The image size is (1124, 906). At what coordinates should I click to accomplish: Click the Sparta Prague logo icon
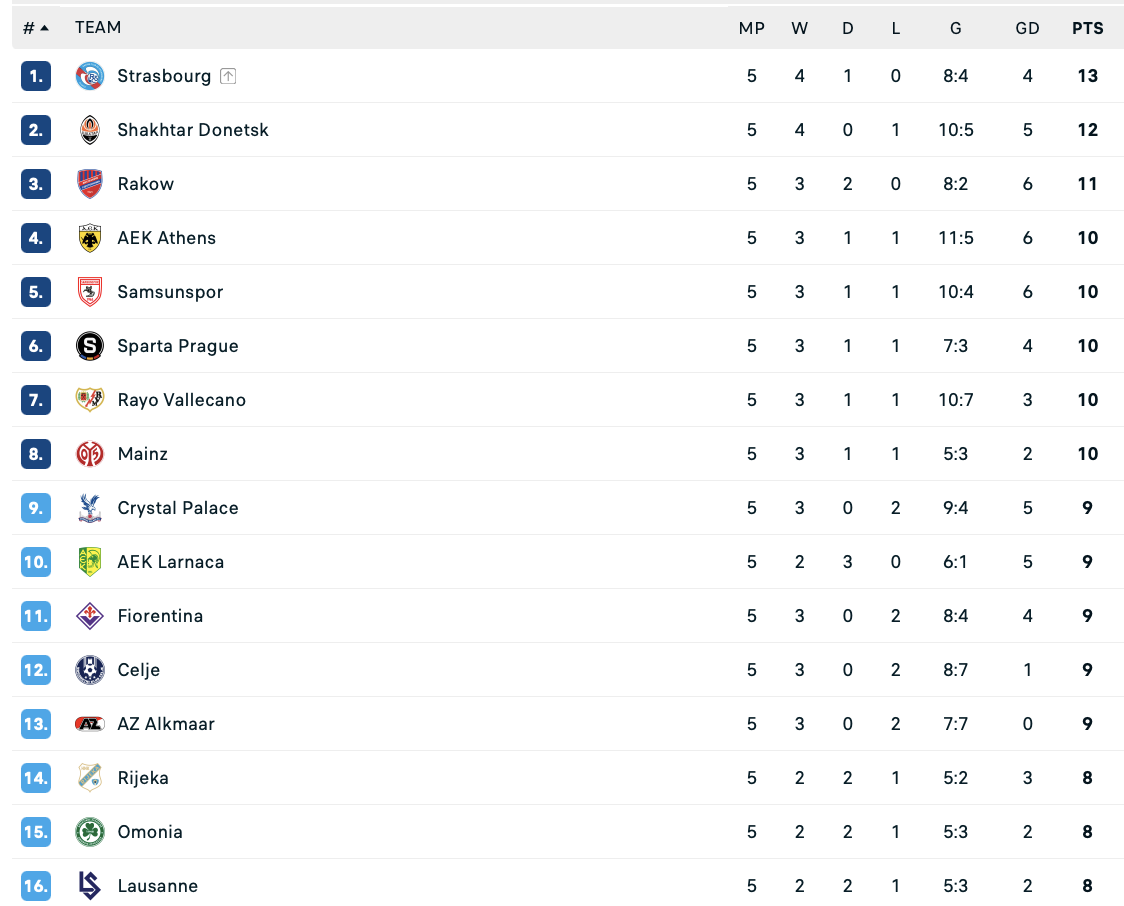coord(90,346)
